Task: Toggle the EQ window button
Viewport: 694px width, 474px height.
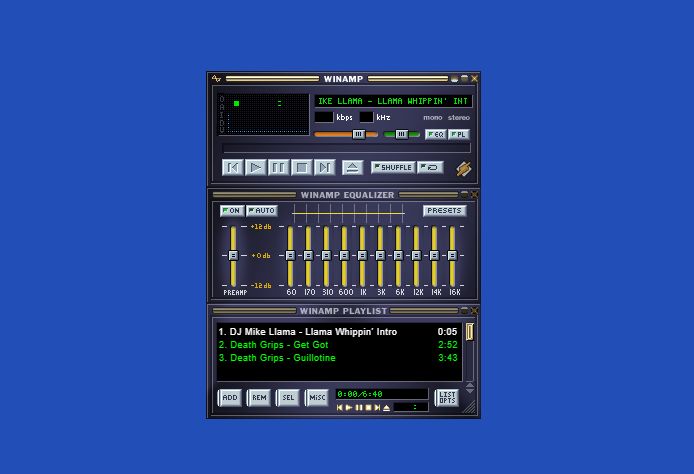Action: [436, 134]
